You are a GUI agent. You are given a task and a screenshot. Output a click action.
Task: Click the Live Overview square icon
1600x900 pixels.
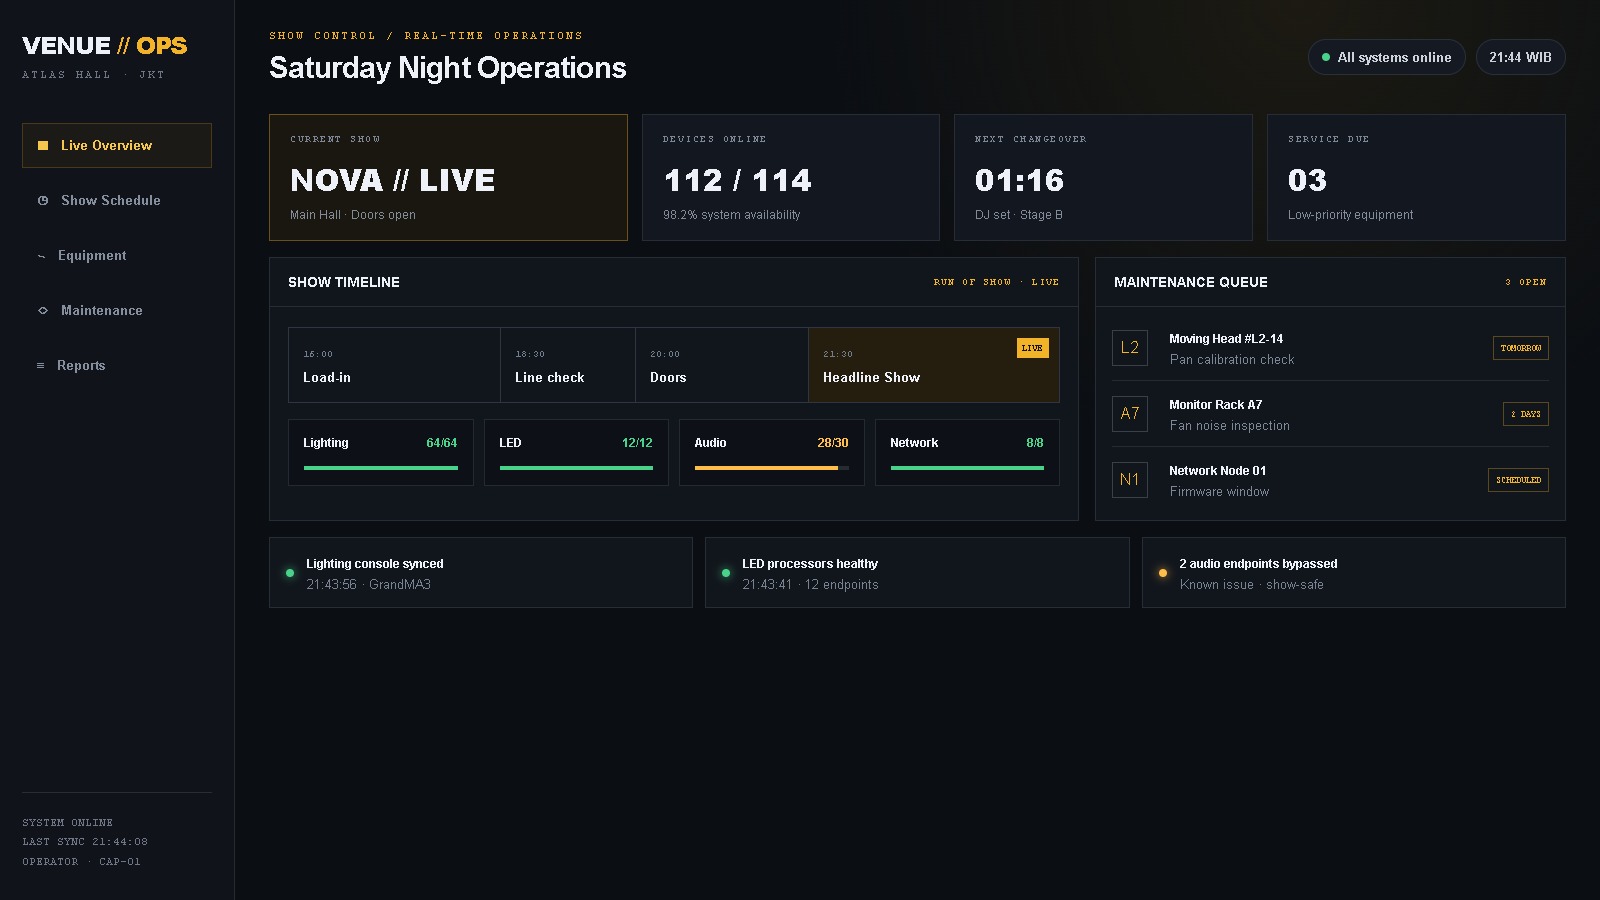click(x=43, y=145)
